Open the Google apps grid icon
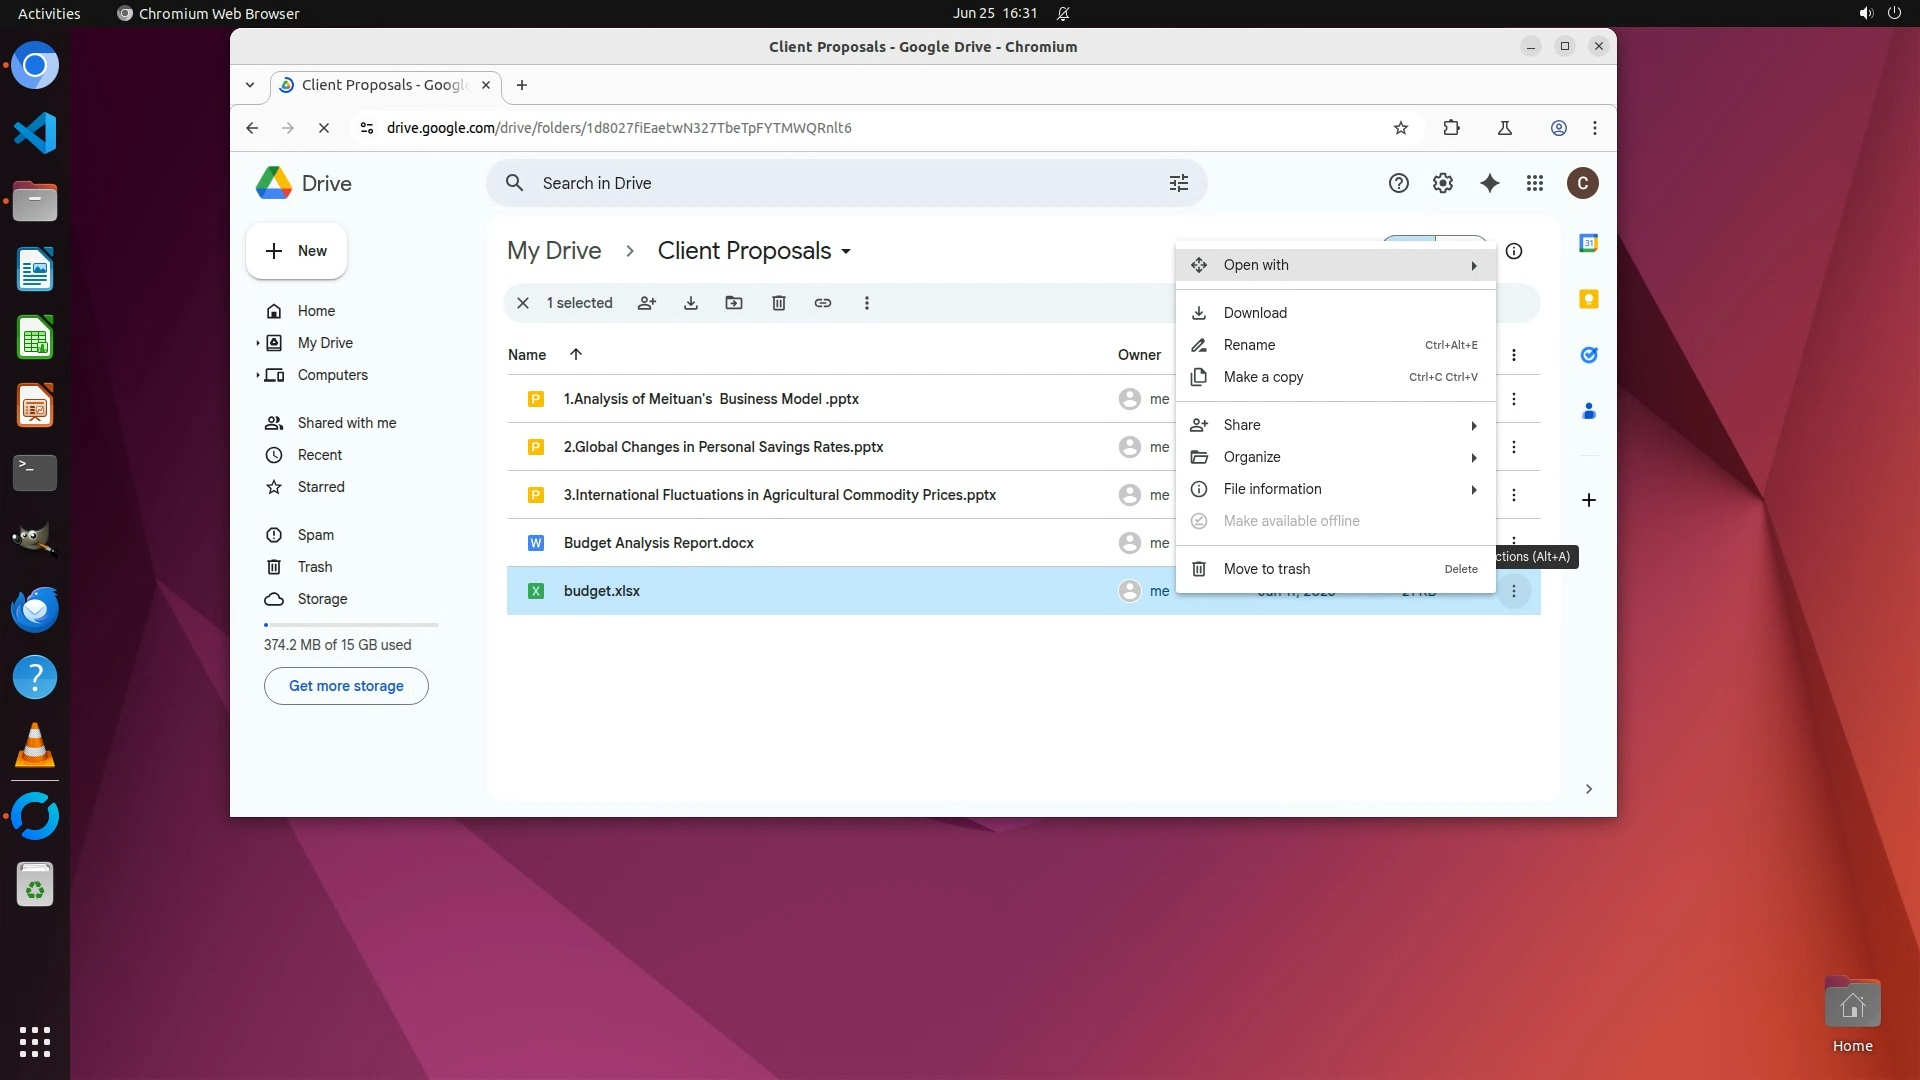Image resolution: width=1920 pixels, height=1080 pixels. (x=1535, y=183)
